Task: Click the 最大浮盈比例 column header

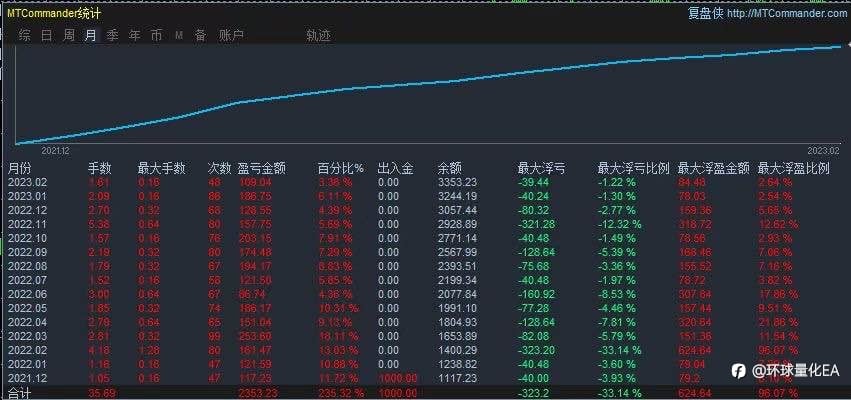Action: 793,168
